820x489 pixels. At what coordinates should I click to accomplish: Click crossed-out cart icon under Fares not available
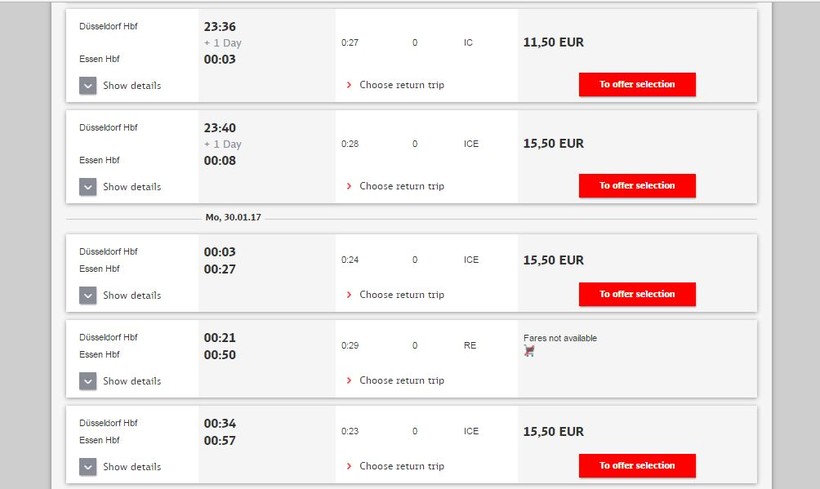(x=529, y=351)
